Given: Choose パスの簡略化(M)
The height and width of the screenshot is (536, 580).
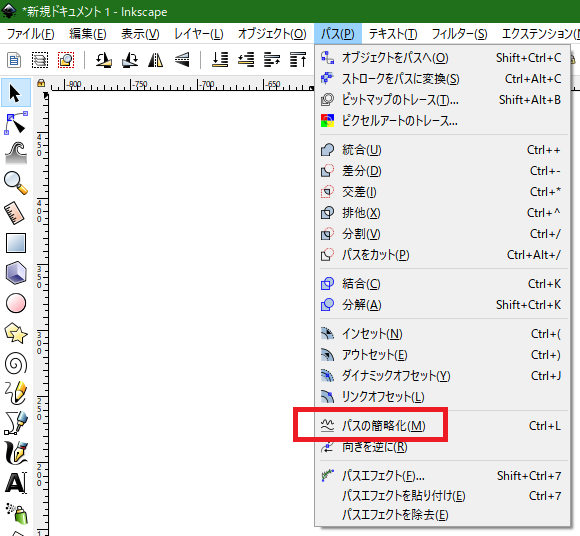Looking at the screenshot, I should click(x=442, y=426).
